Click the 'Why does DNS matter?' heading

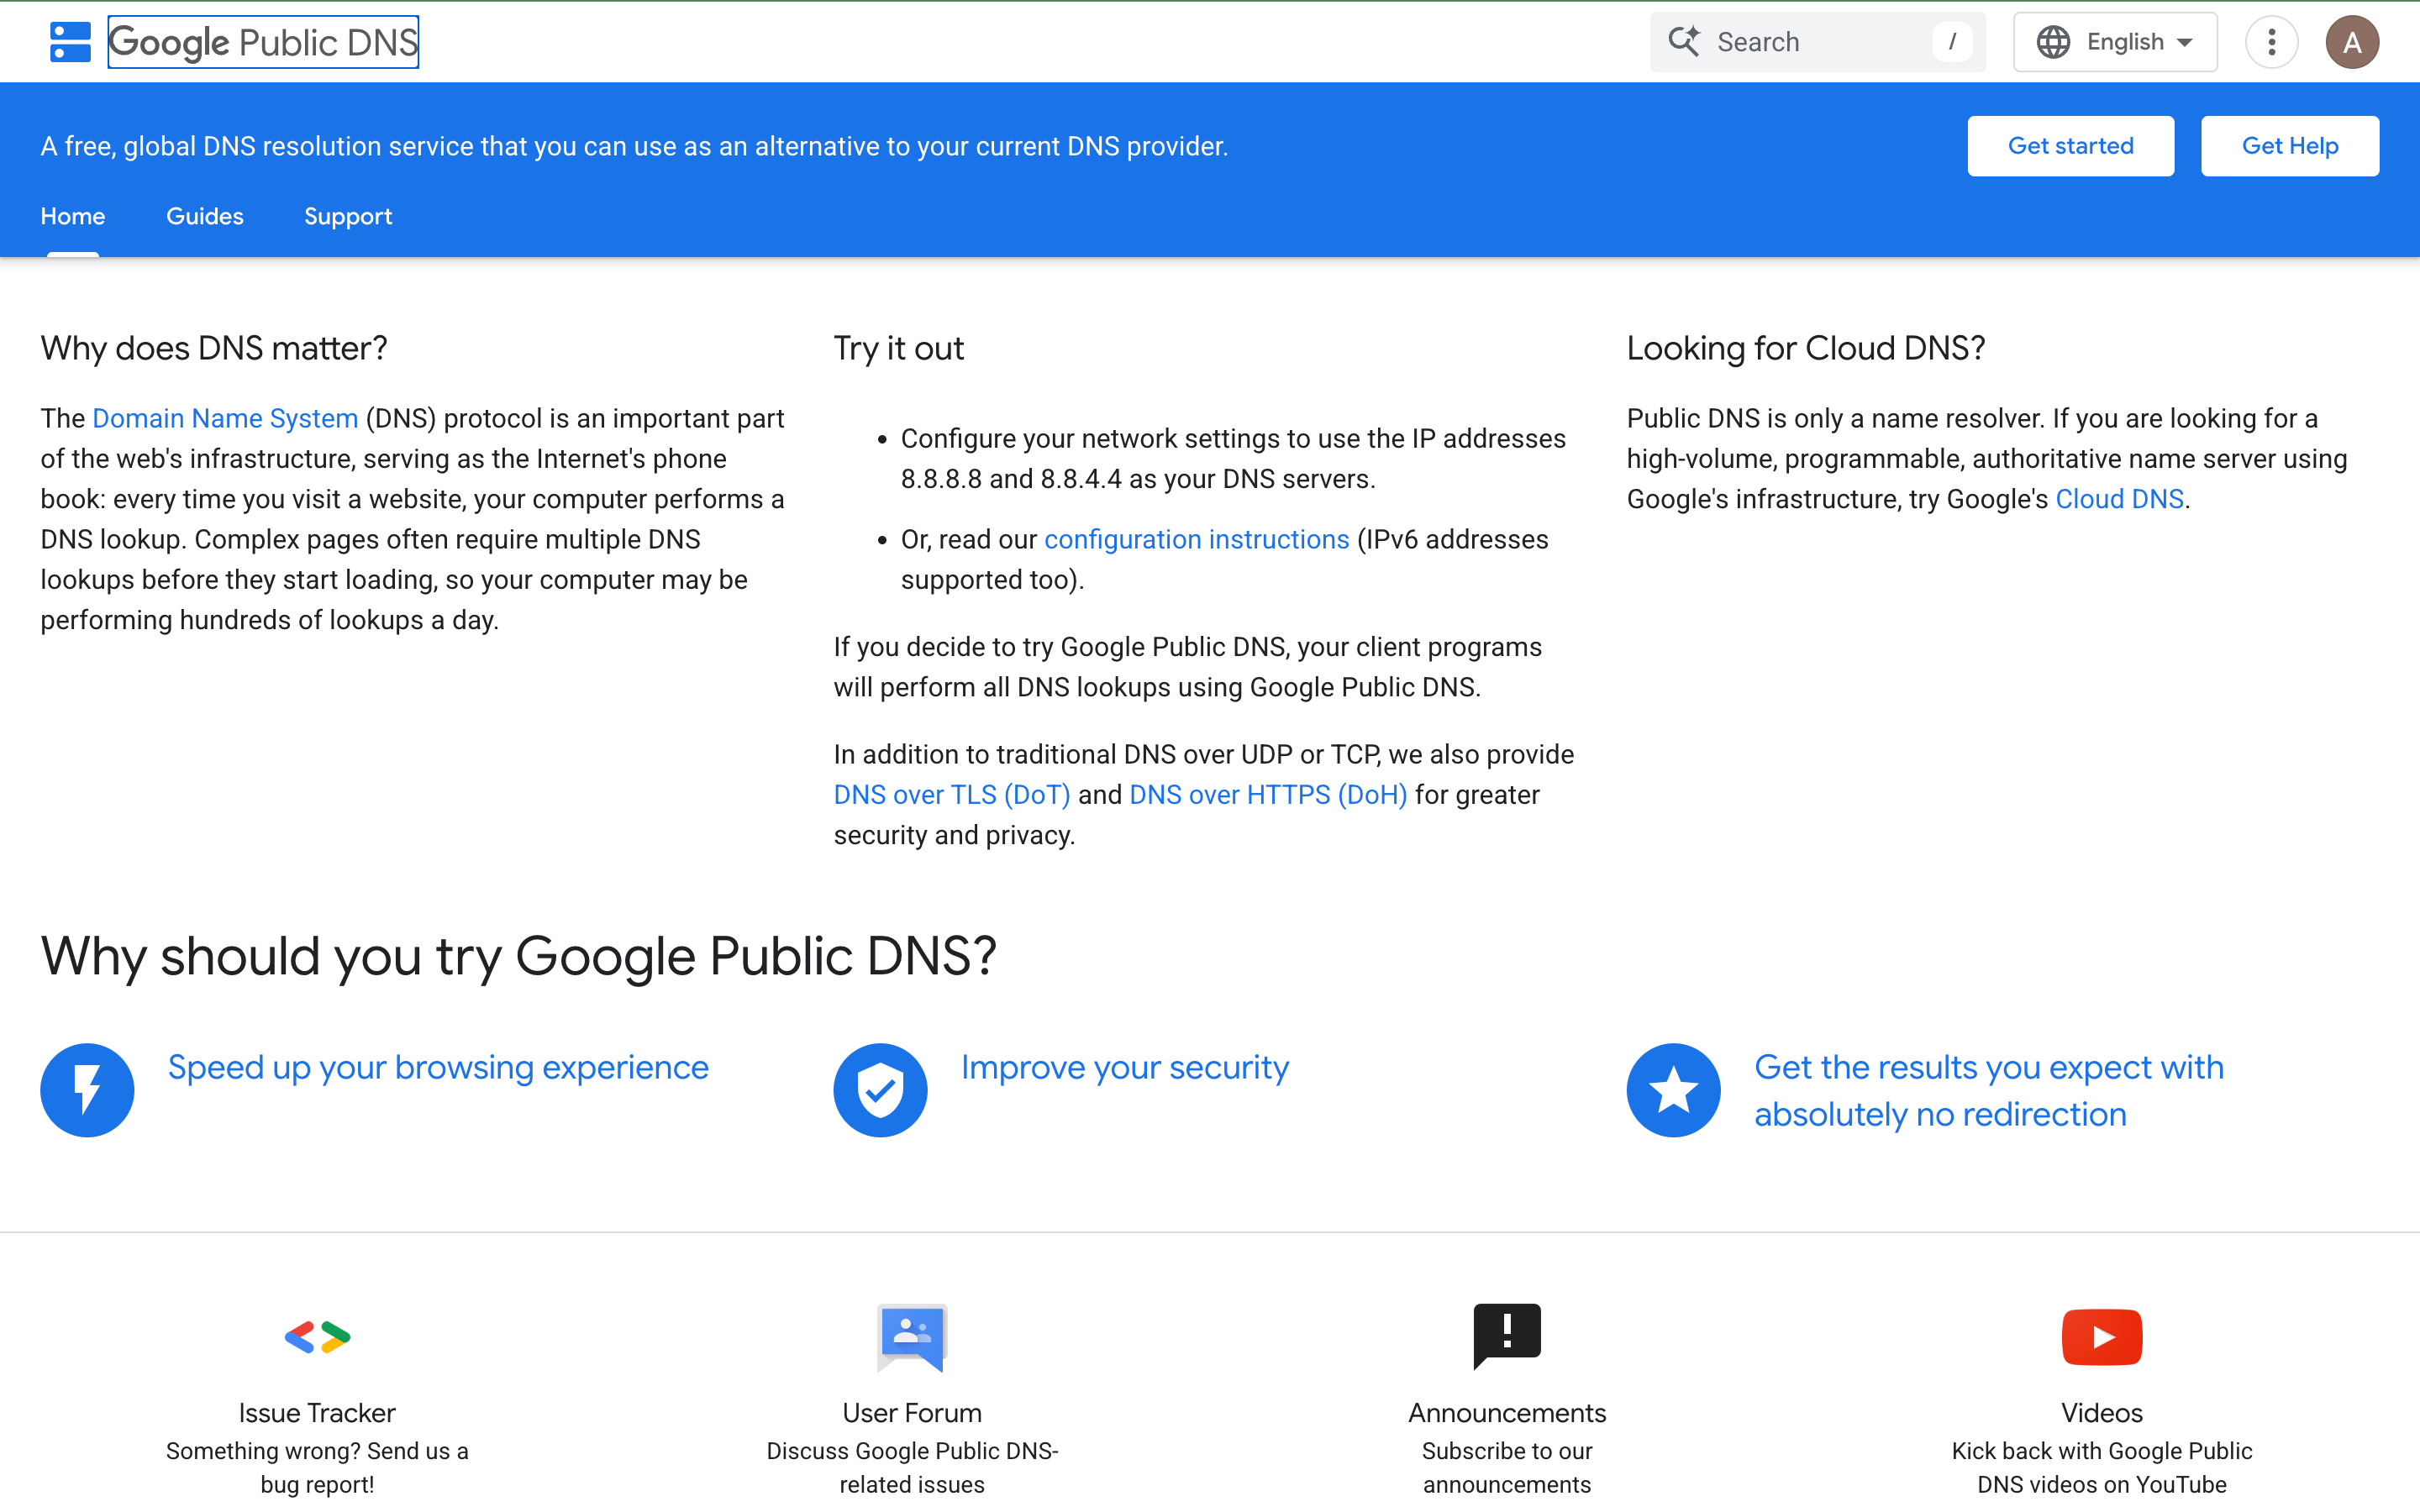tap(214, 348)
